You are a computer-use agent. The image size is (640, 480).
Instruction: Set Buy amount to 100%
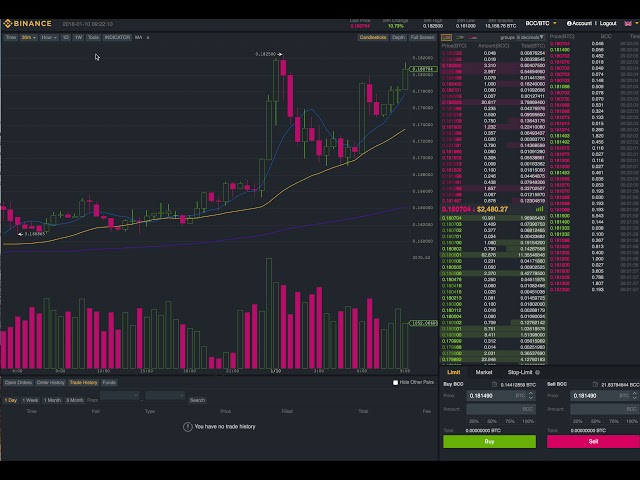(528, 421)
